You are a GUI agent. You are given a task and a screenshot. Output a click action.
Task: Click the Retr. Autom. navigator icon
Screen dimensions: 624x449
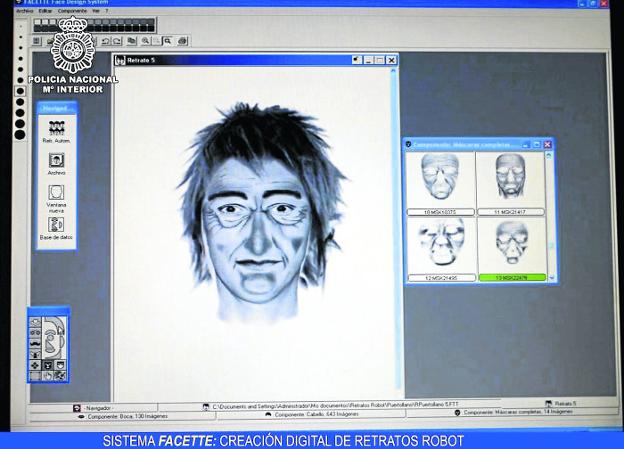click(x=56, y=127)
